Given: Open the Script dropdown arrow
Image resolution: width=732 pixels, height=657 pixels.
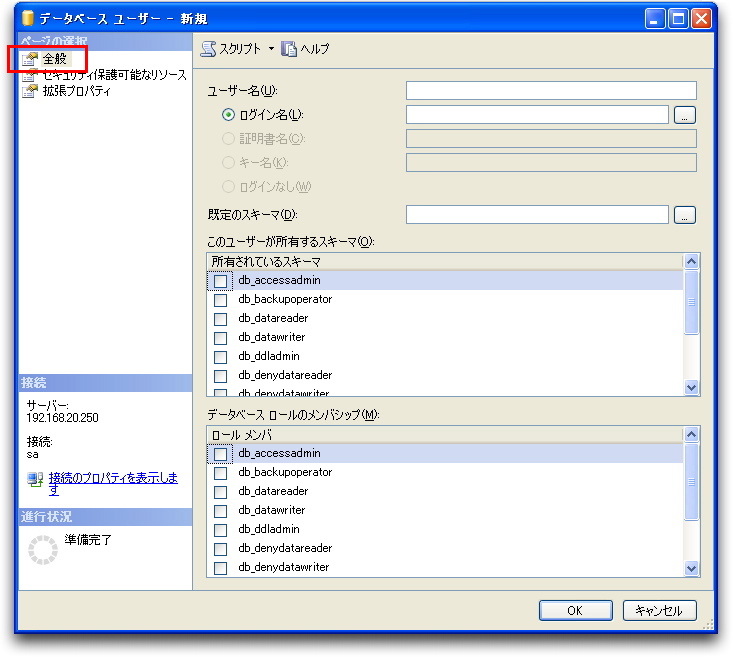Looking at the screenshot, I should click(x=271, y=48).
